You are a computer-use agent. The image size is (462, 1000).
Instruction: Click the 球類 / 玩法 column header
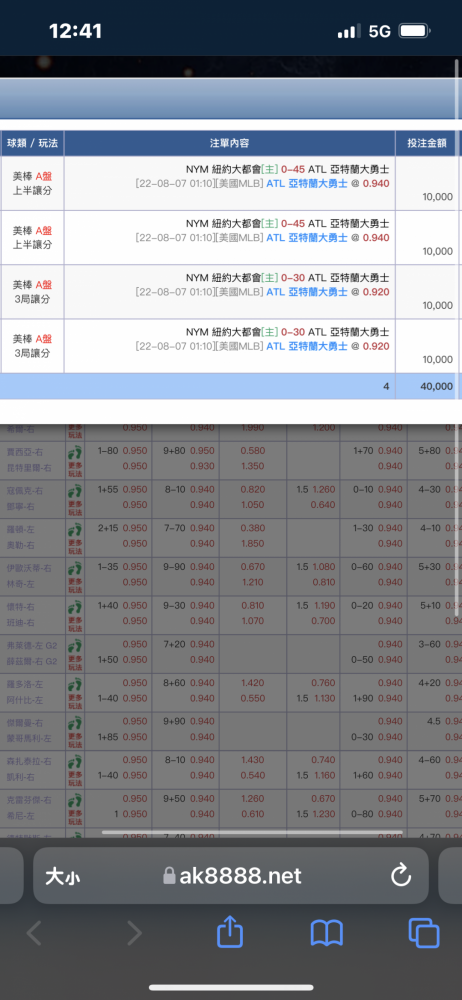pos(32,143)
